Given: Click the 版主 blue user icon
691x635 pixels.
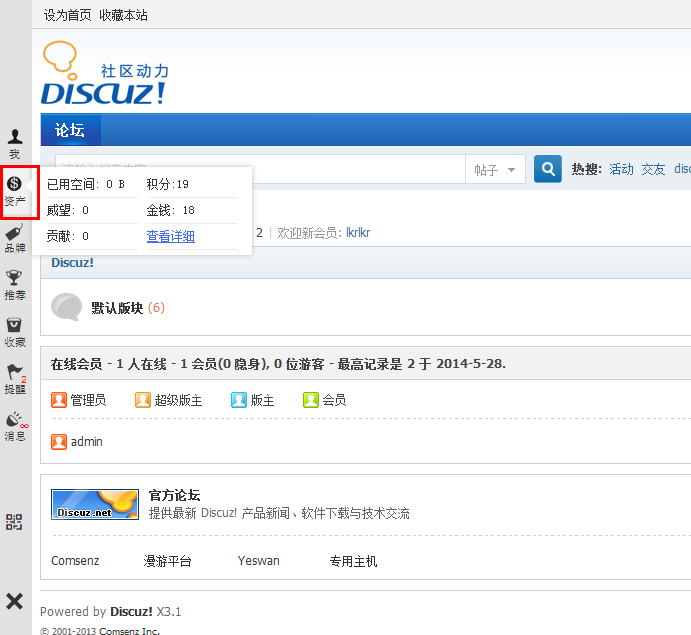Looking at the screenshot, I should (x=239, y=400).
